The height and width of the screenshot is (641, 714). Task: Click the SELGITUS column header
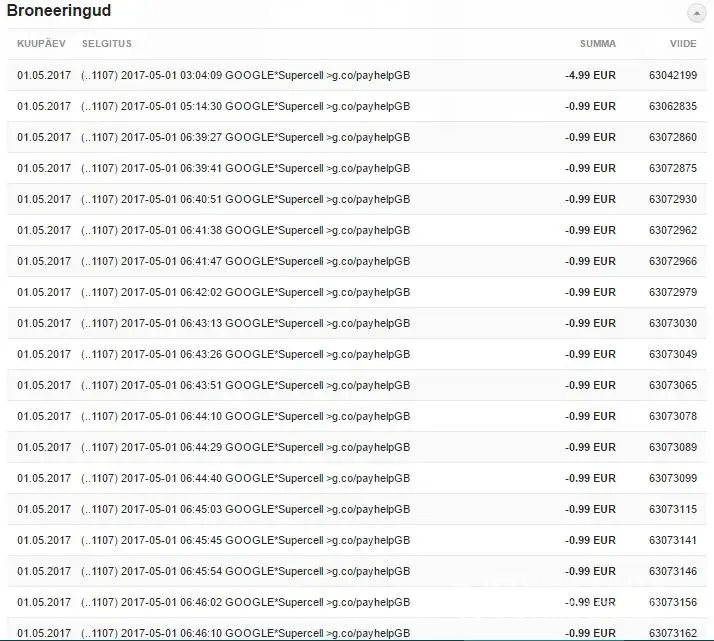107,44
